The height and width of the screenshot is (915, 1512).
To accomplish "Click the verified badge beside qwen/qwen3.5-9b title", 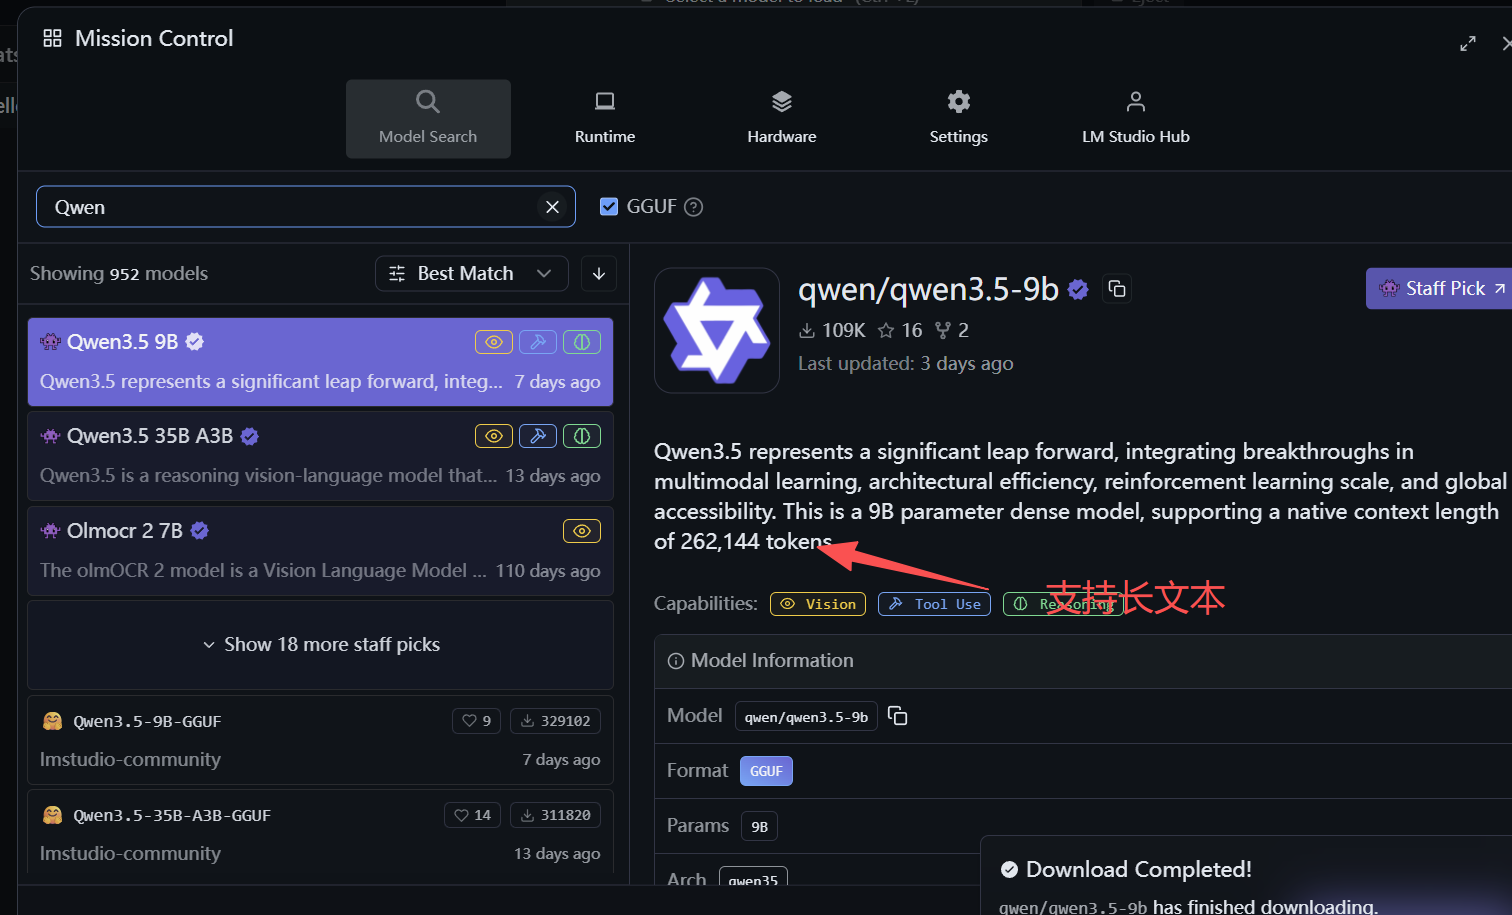I will click(x=1078, y=289).
